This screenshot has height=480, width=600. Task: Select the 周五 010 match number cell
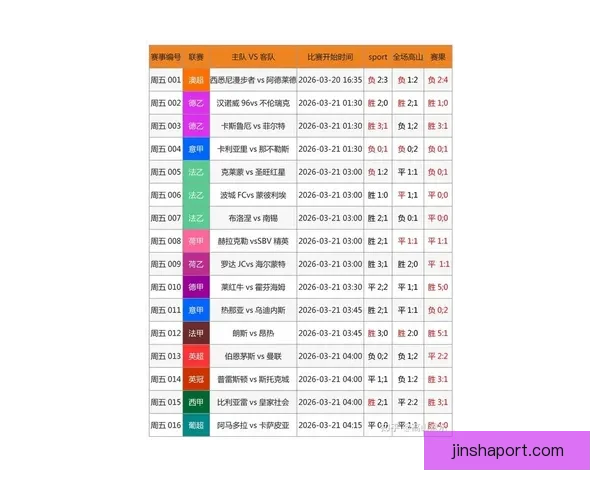165,287
